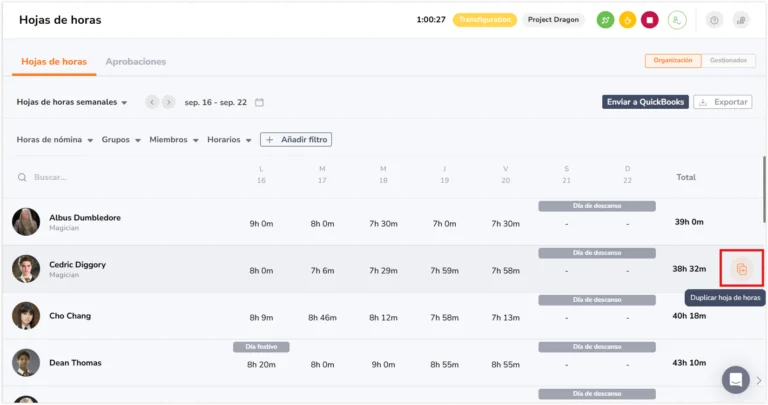This screenshot has width=768, height=405.
Task: Click Cedric Diggory name
Action: 77,264
